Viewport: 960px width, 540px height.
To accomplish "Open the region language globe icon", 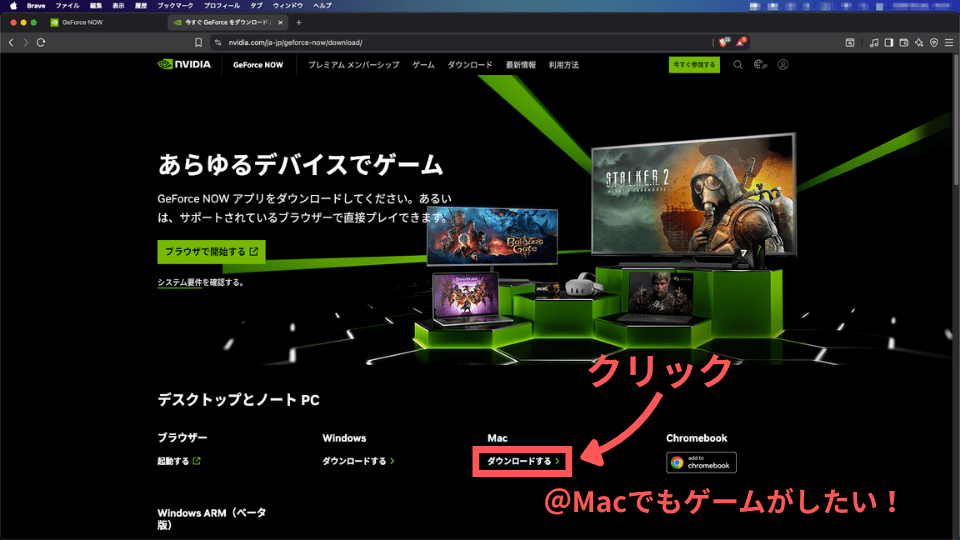I will (x=760, y=65).
